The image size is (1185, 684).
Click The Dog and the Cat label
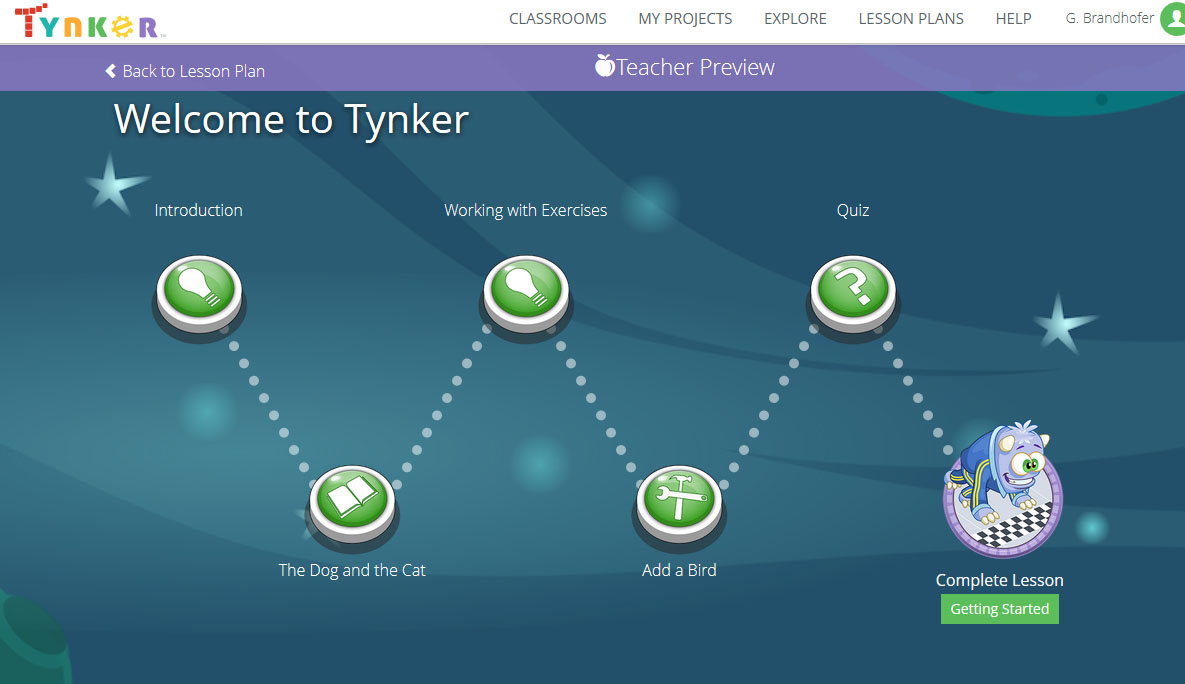pyautogui.click(x=352, y=570)
